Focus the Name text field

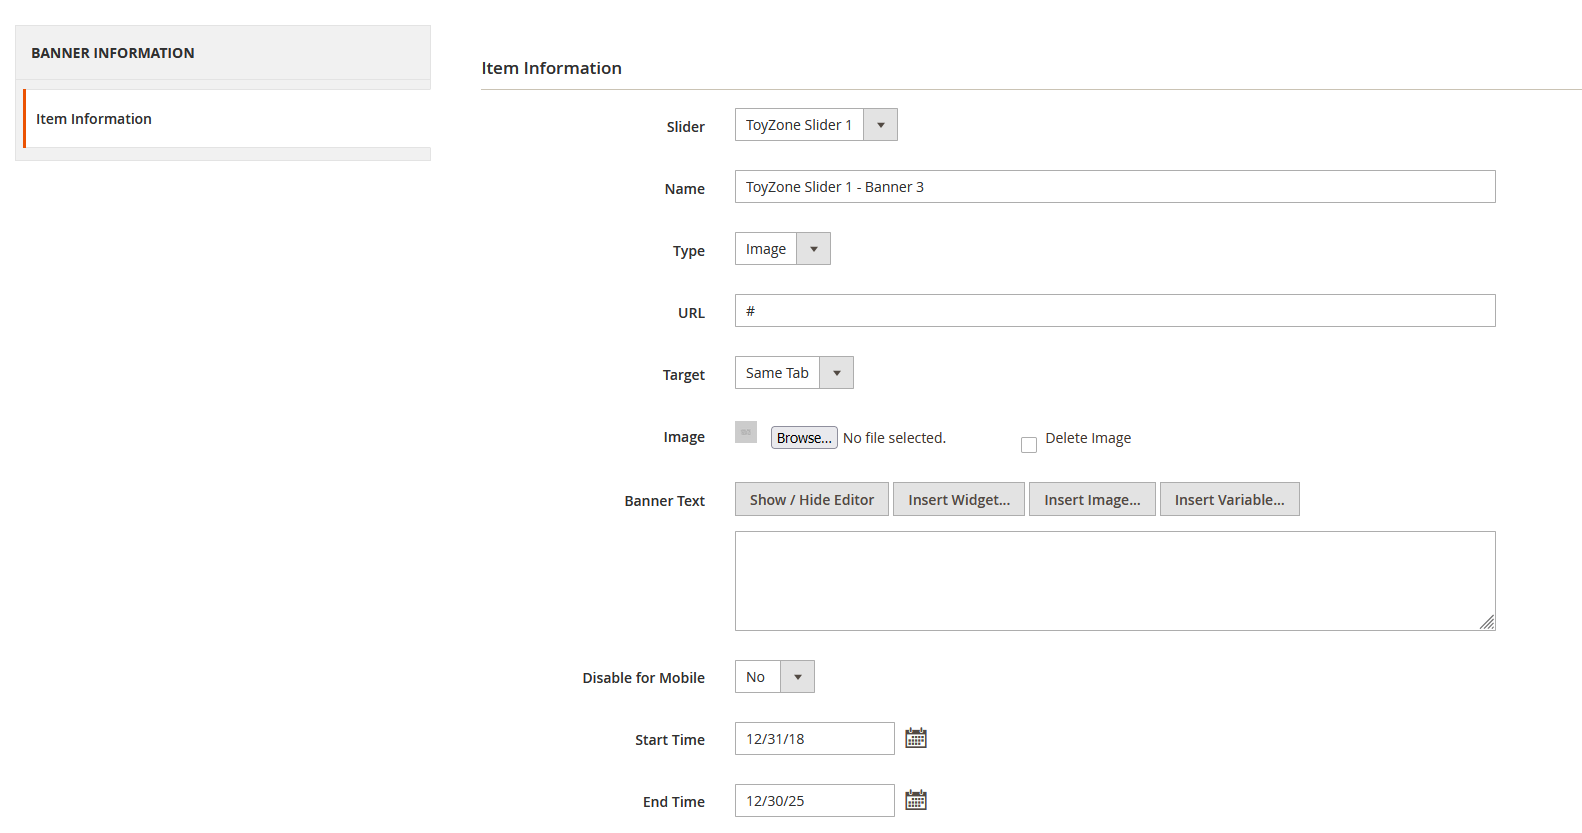1114,187
